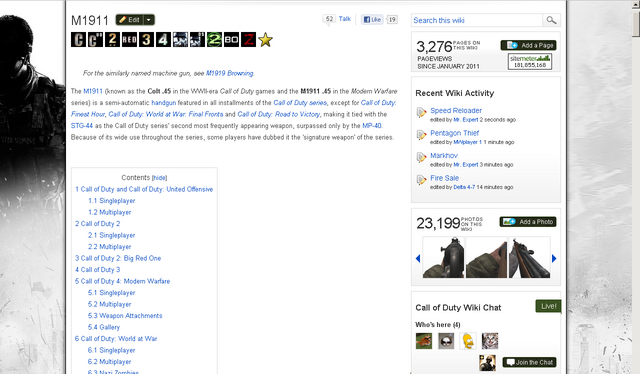
Task: Click the gold featured article star icon
Action: (x=265, y=40)
